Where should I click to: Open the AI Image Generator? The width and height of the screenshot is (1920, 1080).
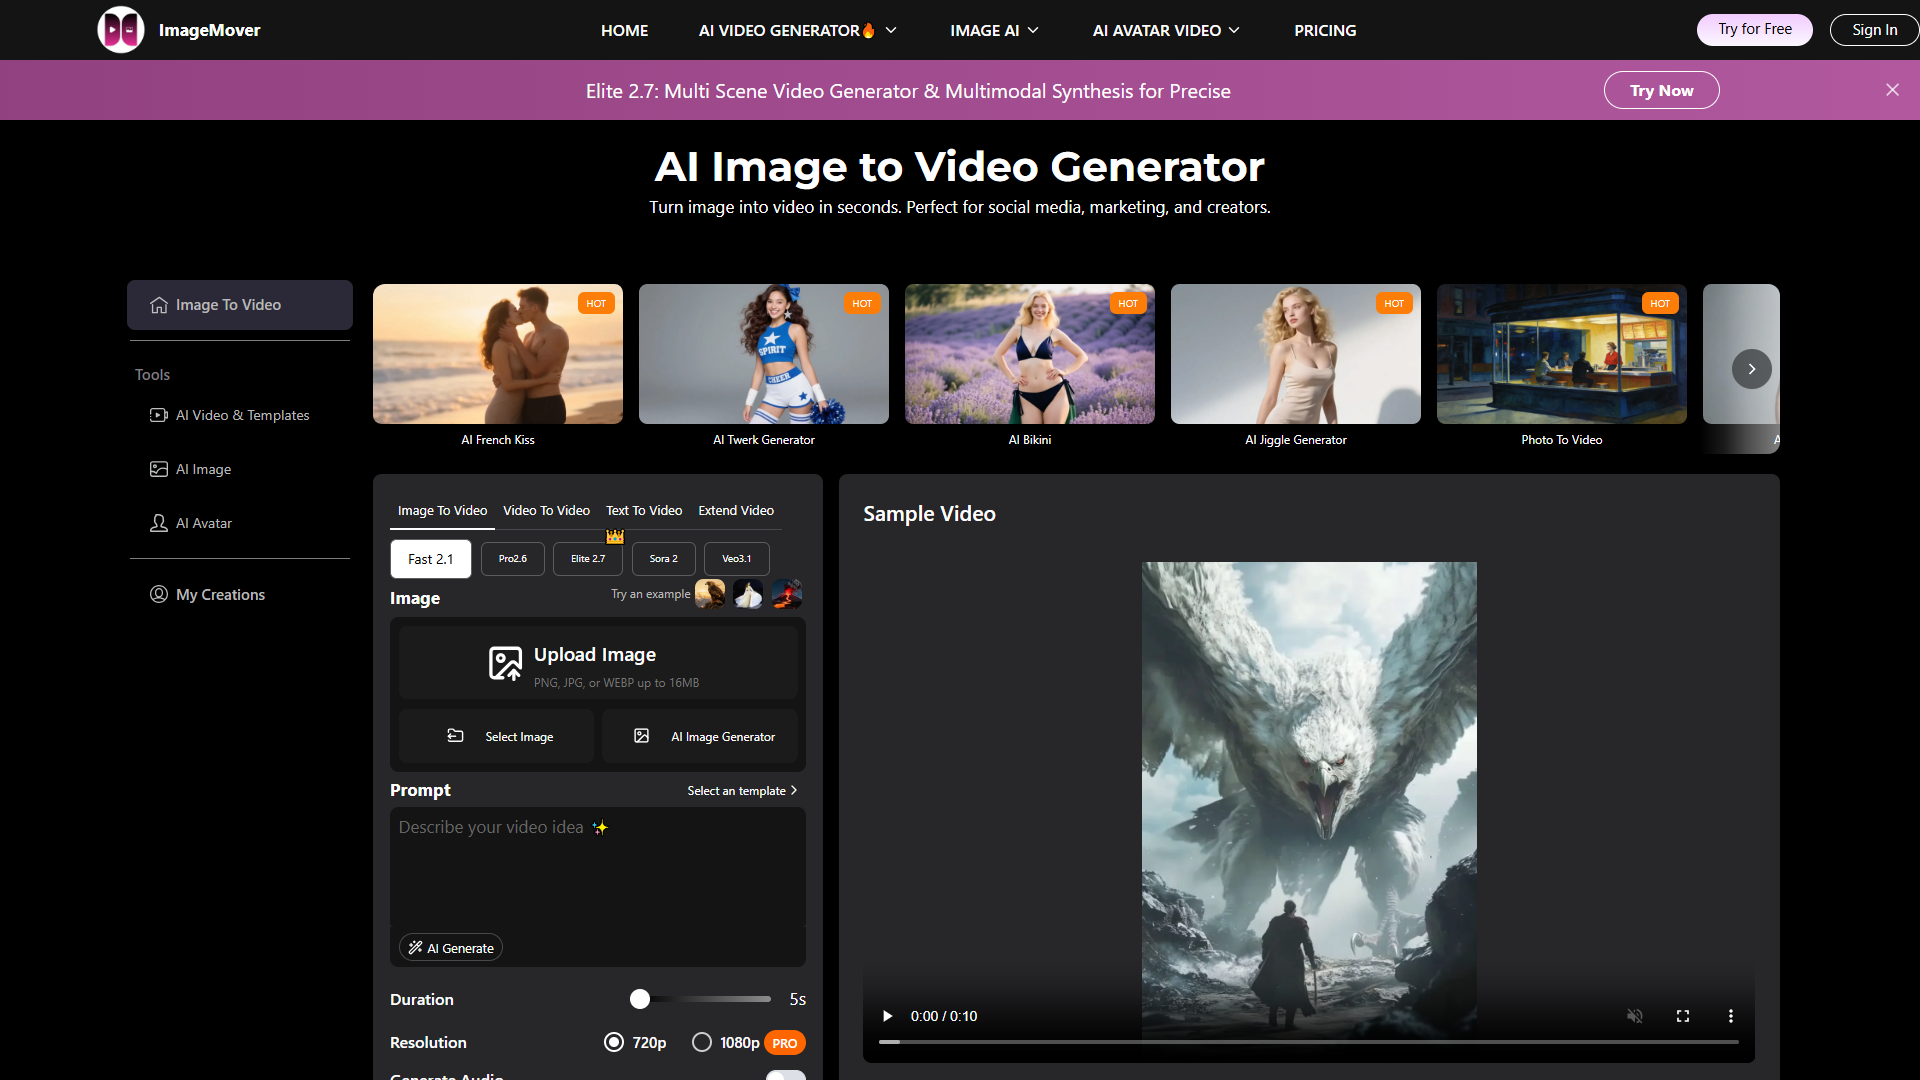pyautogui.click(x=700, y=736)
